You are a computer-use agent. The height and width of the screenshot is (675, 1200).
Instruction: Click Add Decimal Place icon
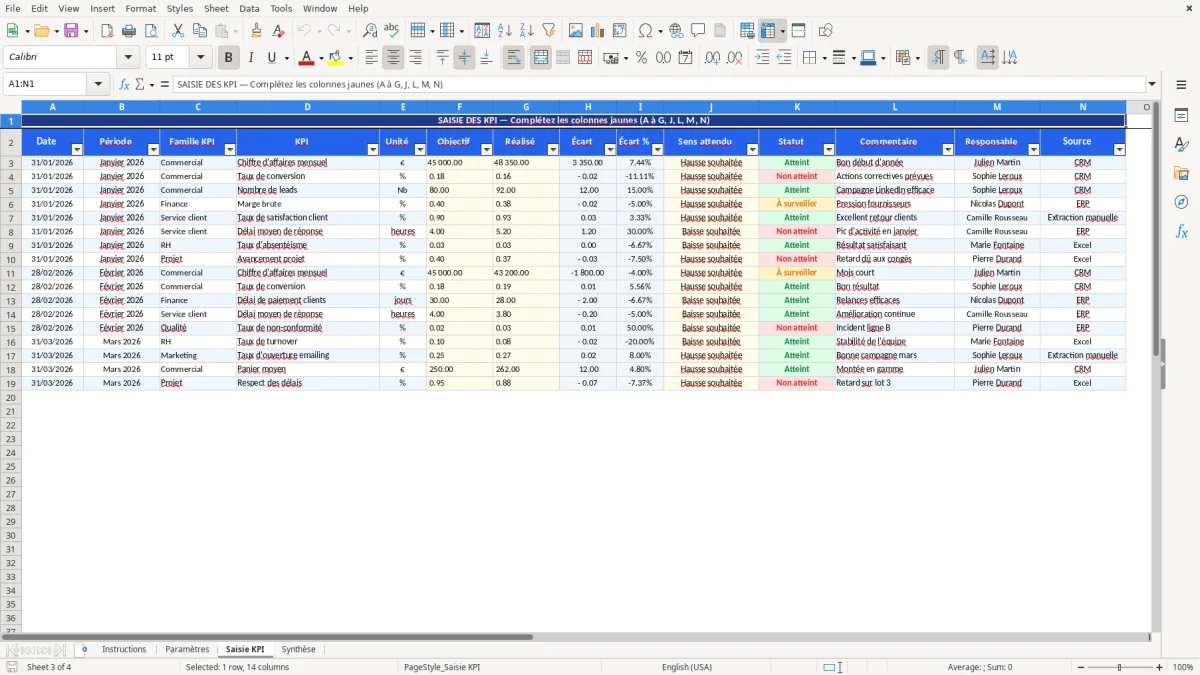click(x=712, y=58)
